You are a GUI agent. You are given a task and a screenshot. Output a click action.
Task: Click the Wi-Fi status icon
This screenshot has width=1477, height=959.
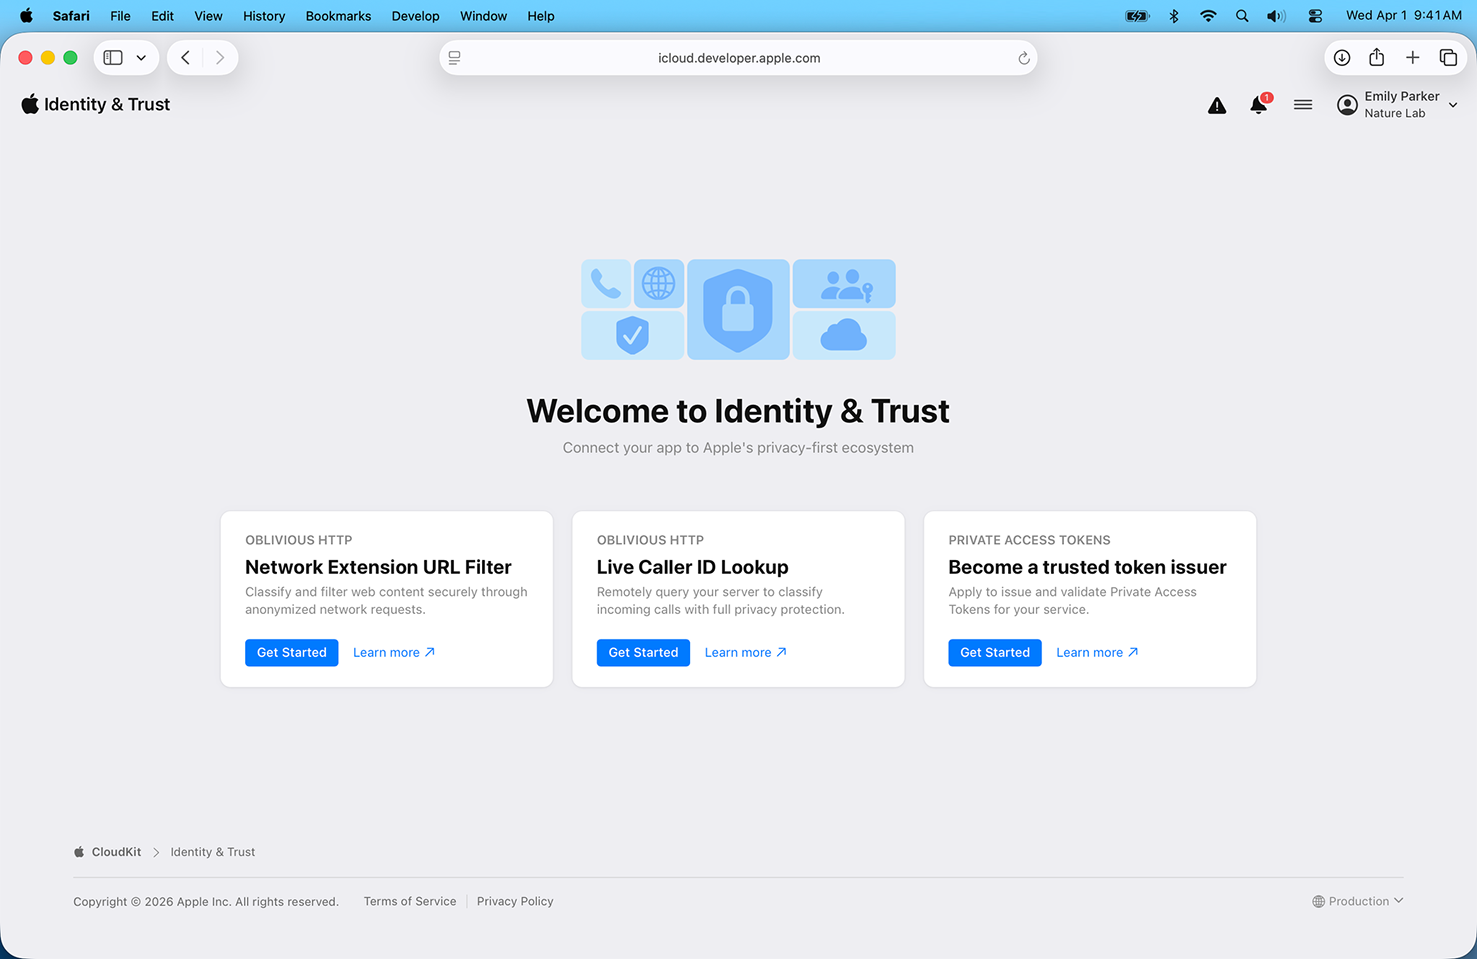click(x=1208, y=16)
